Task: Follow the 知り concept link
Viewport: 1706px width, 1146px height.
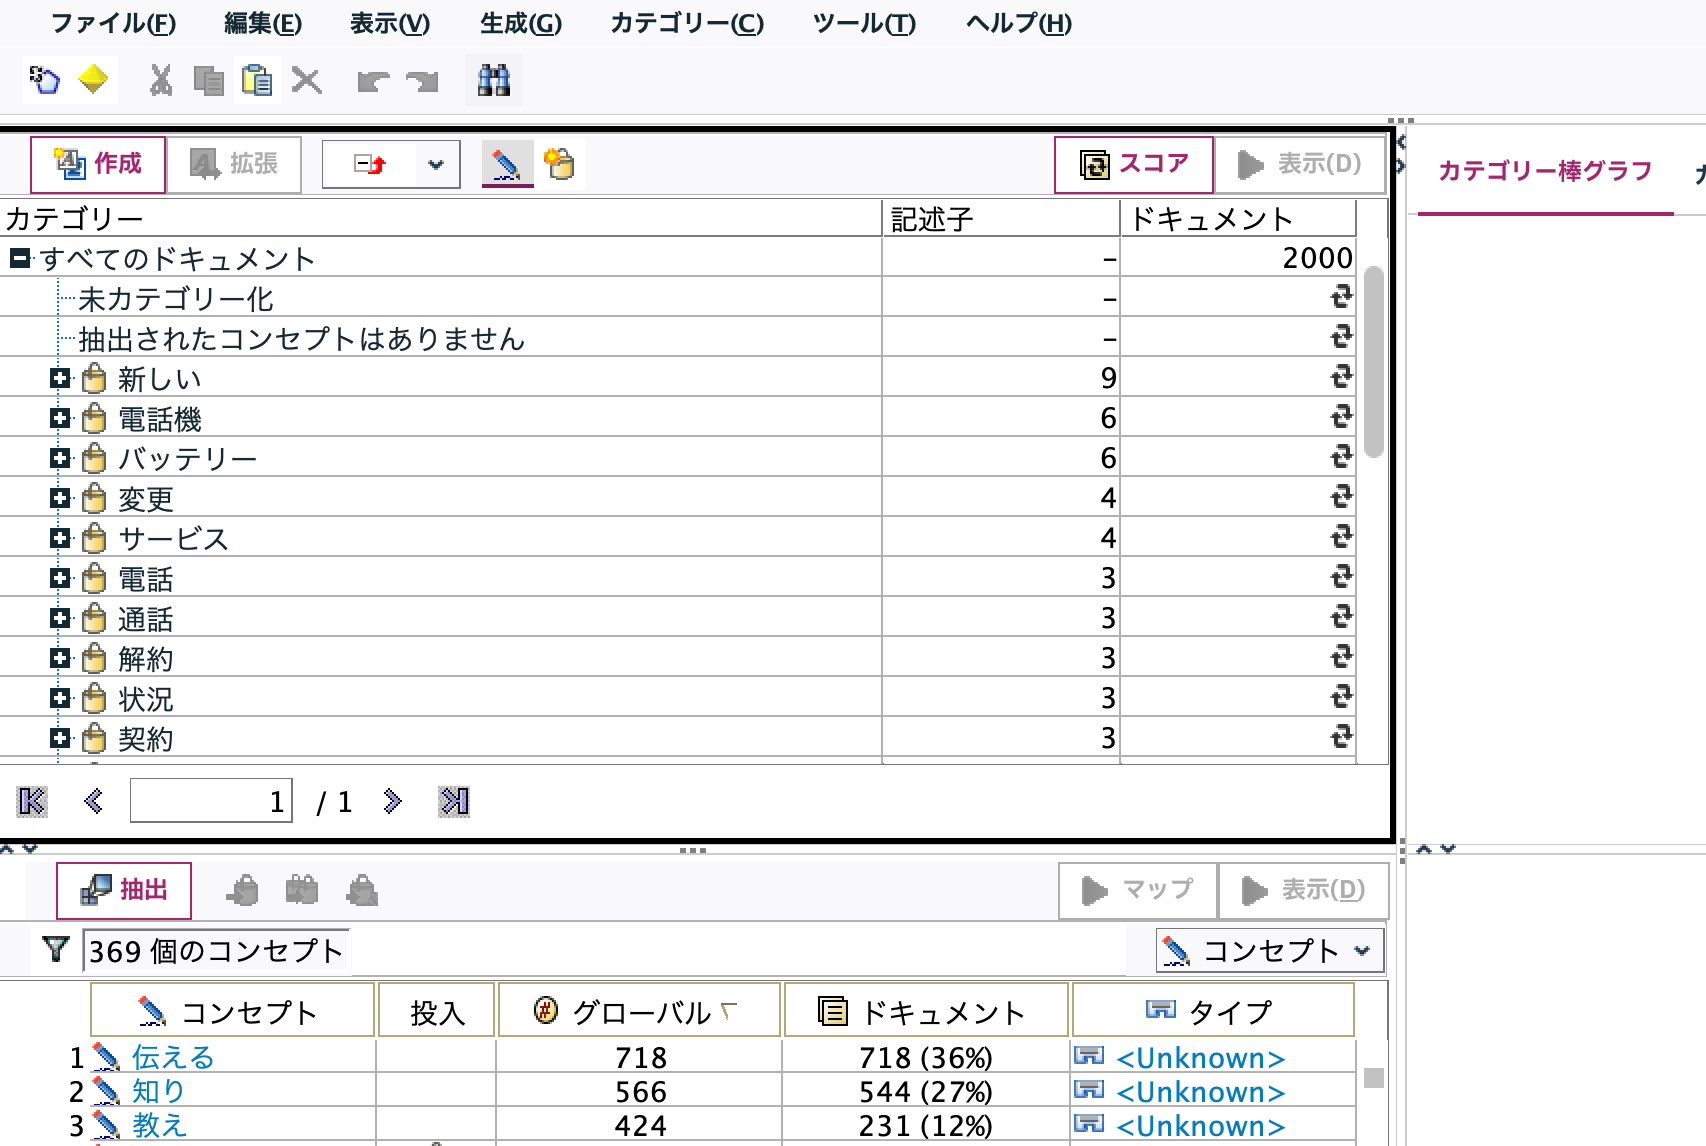Action: tap(158, 1091)
